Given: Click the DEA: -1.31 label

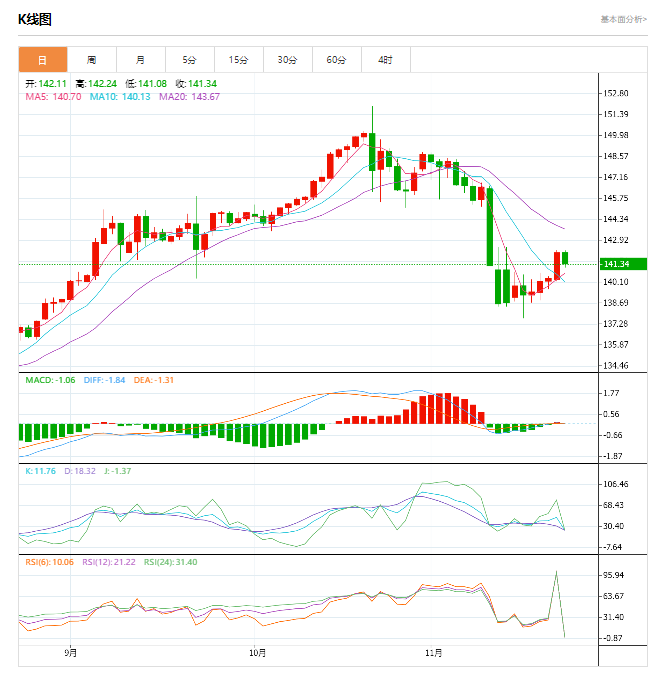Looking at the screenshot, I should pos(154,380).
